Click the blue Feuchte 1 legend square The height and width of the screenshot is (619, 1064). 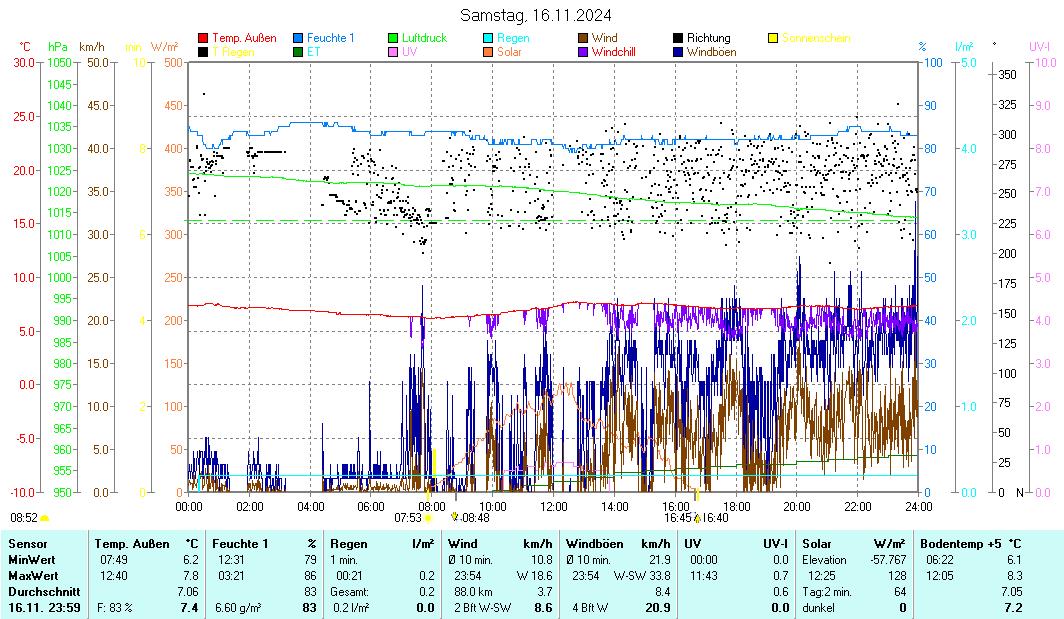coord(298,38)
